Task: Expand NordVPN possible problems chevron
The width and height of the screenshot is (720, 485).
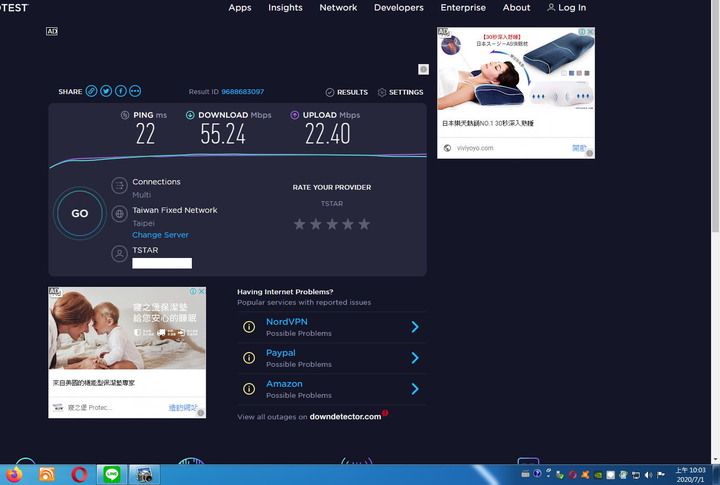Action: point(415,327)
